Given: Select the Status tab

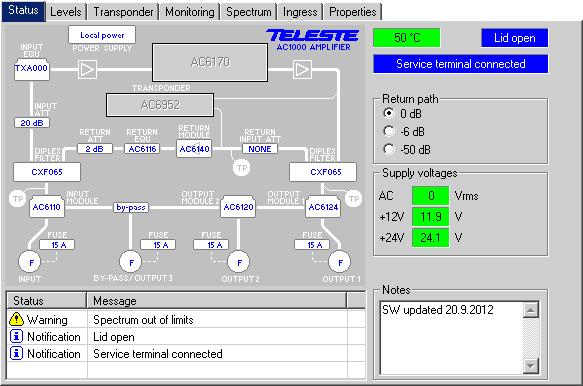Looking at the screenshot, I should pyautogui.click(x=23, y=11).
